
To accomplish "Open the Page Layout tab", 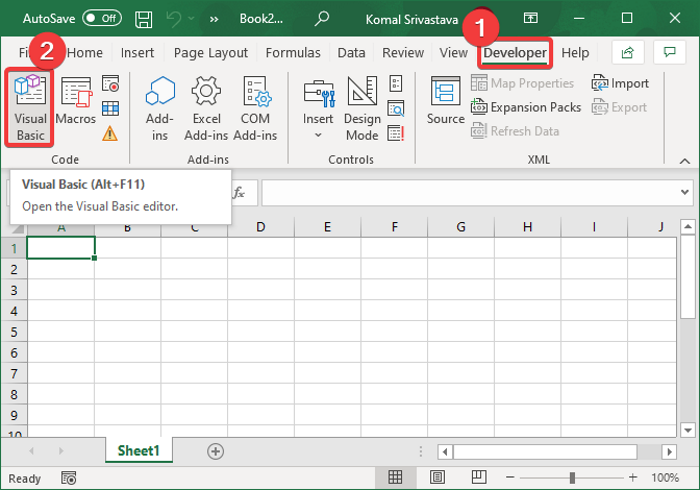I will pyautogui.click(x=211, y=53).
